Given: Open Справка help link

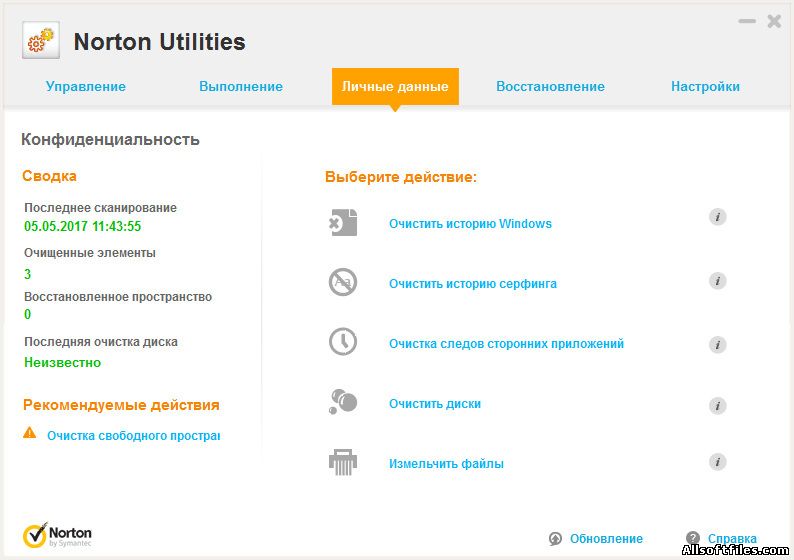Looking at the screenshot, I should point(732,539).
